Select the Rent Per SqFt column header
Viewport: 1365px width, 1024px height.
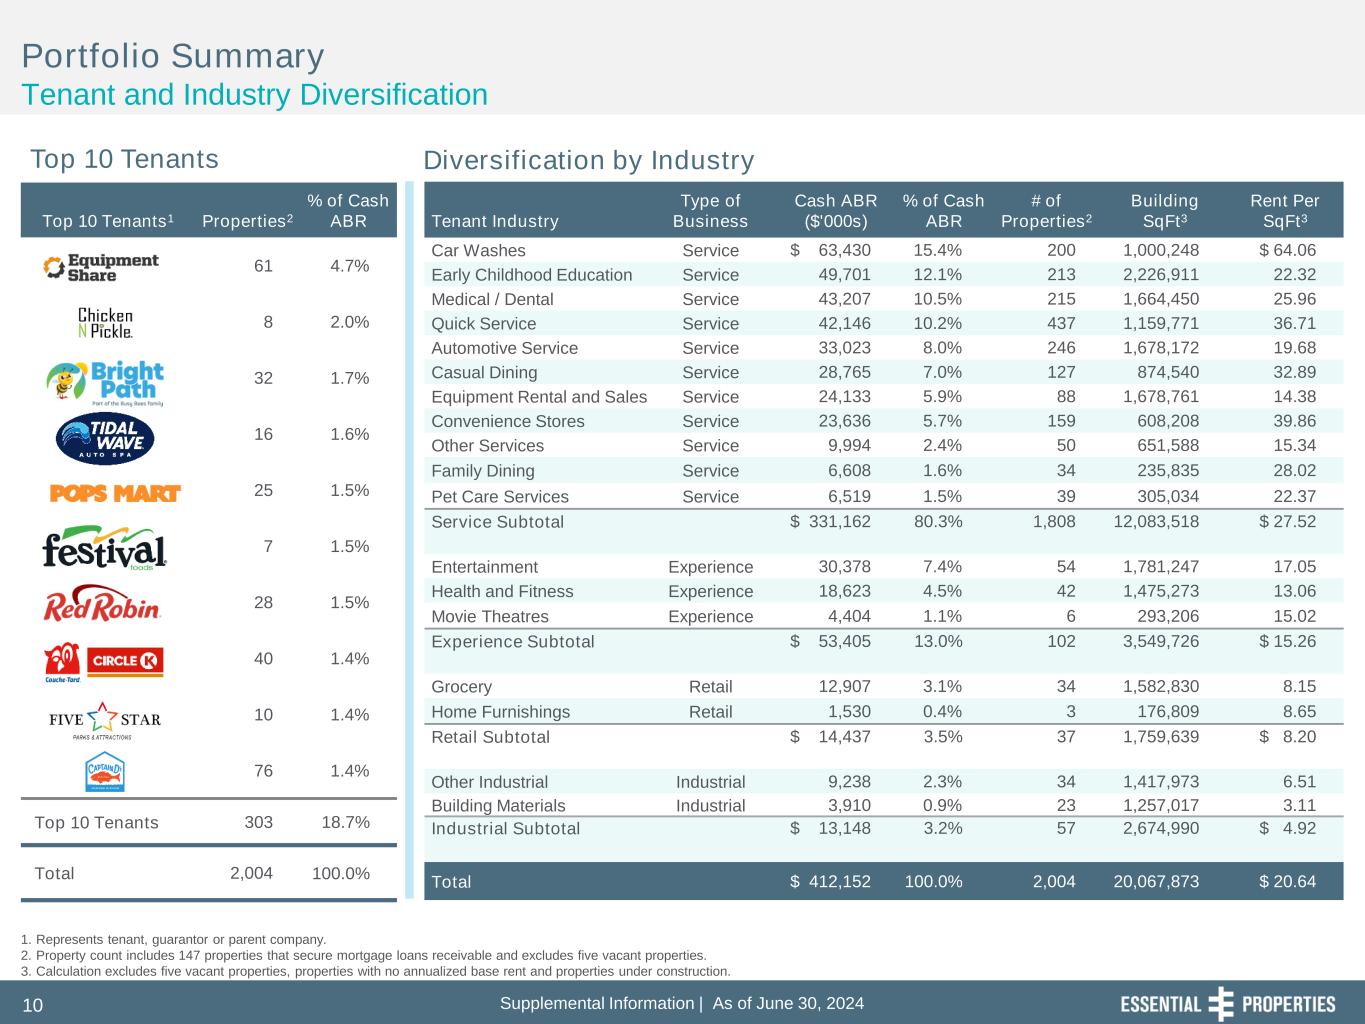tap(1284, 211)
